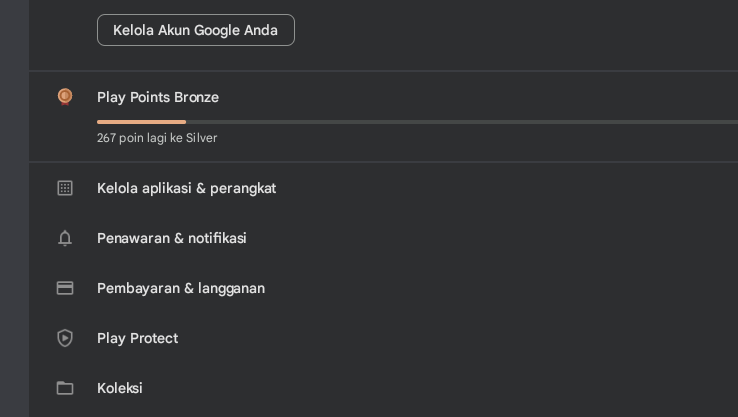738x417 pixels.
Task: Go to Pembayaran & langganan
Action: [x=180, y=288]
